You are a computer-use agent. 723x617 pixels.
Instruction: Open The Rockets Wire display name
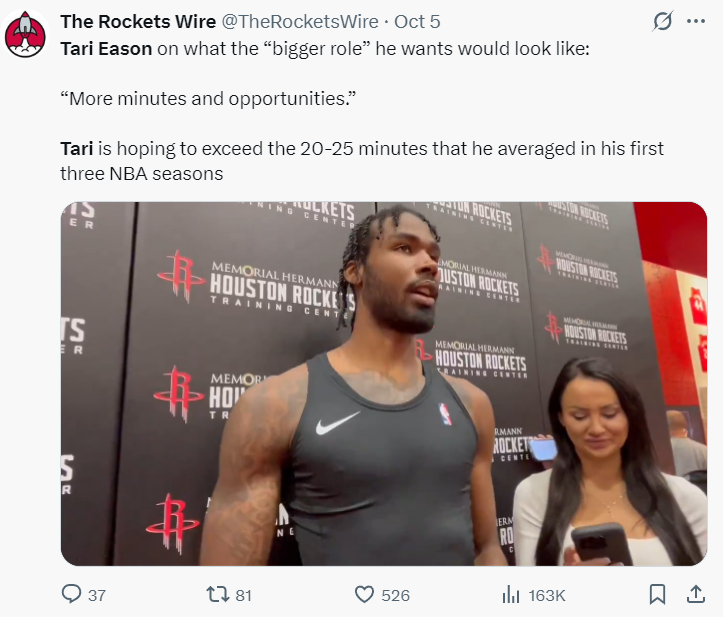[x=138, y=22]
